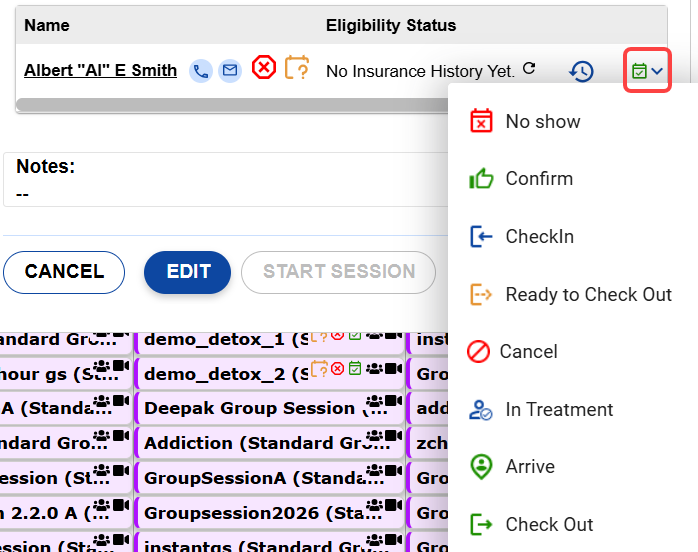The width and height of the screenshot is (698, 552).
Task: Set status to In Treatment
Action: [559, 409]
